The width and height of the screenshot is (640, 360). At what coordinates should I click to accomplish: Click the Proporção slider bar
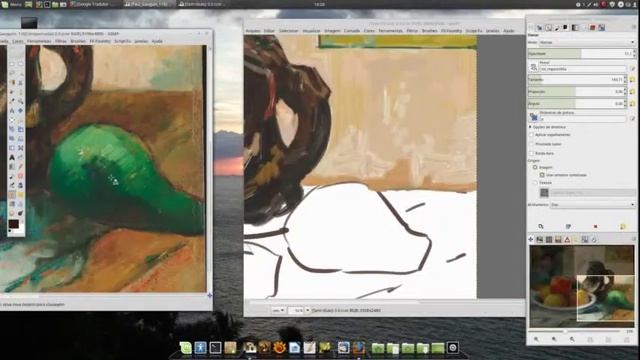[576, 92]
